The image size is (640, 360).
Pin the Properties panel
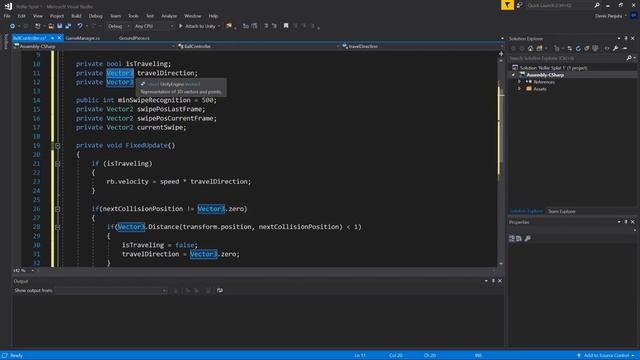pyautogui.click(x=626, y=222)
